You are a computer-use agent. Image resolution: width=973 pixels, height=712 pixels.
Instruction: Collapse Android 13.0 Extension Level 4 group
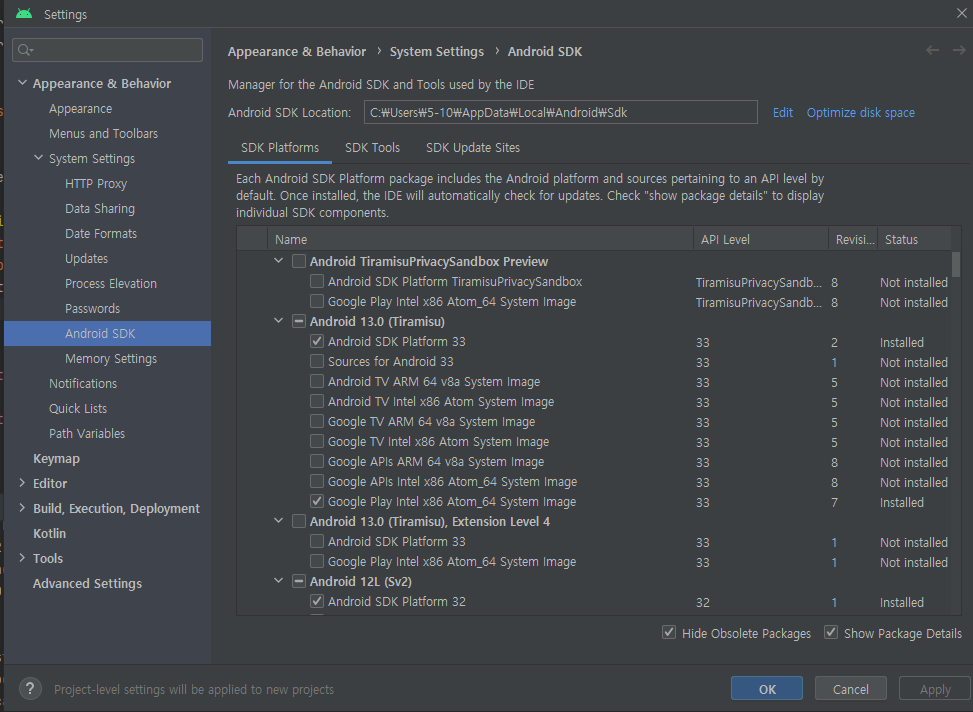(x=279, y=521)
